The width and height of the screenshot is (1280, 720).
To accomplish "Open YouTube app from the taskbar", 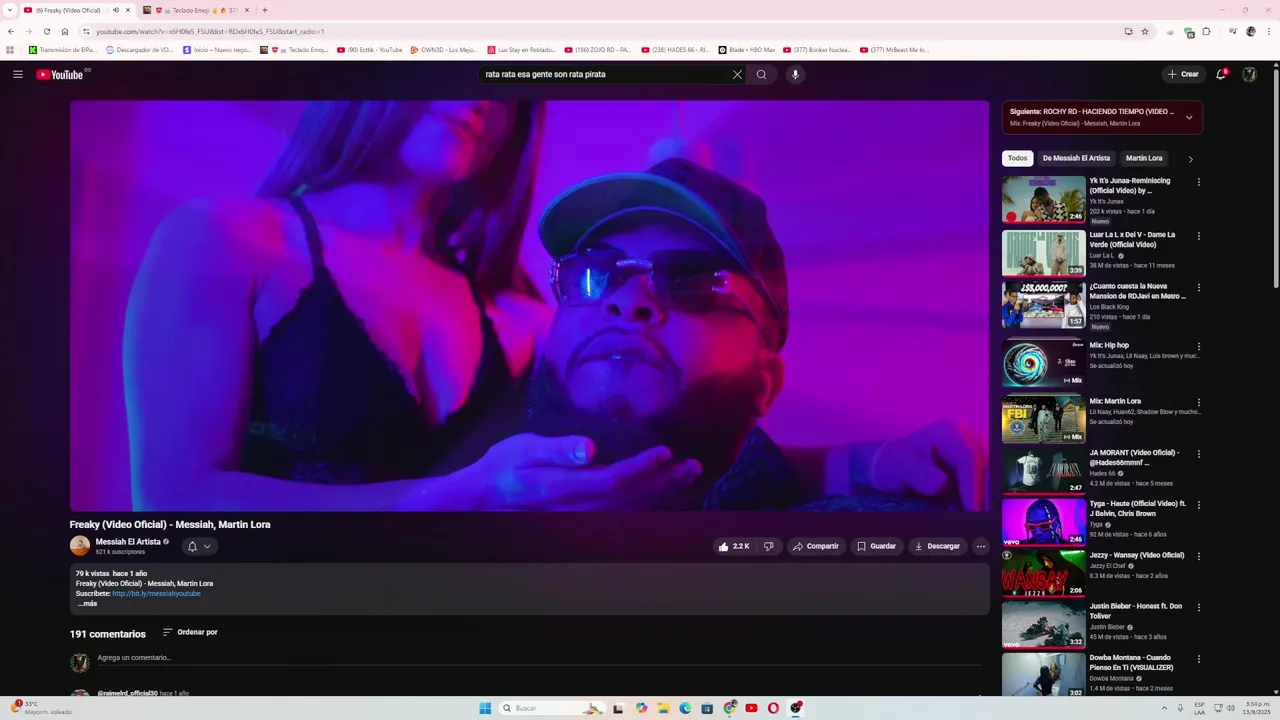I will click(x=751, y=708).
